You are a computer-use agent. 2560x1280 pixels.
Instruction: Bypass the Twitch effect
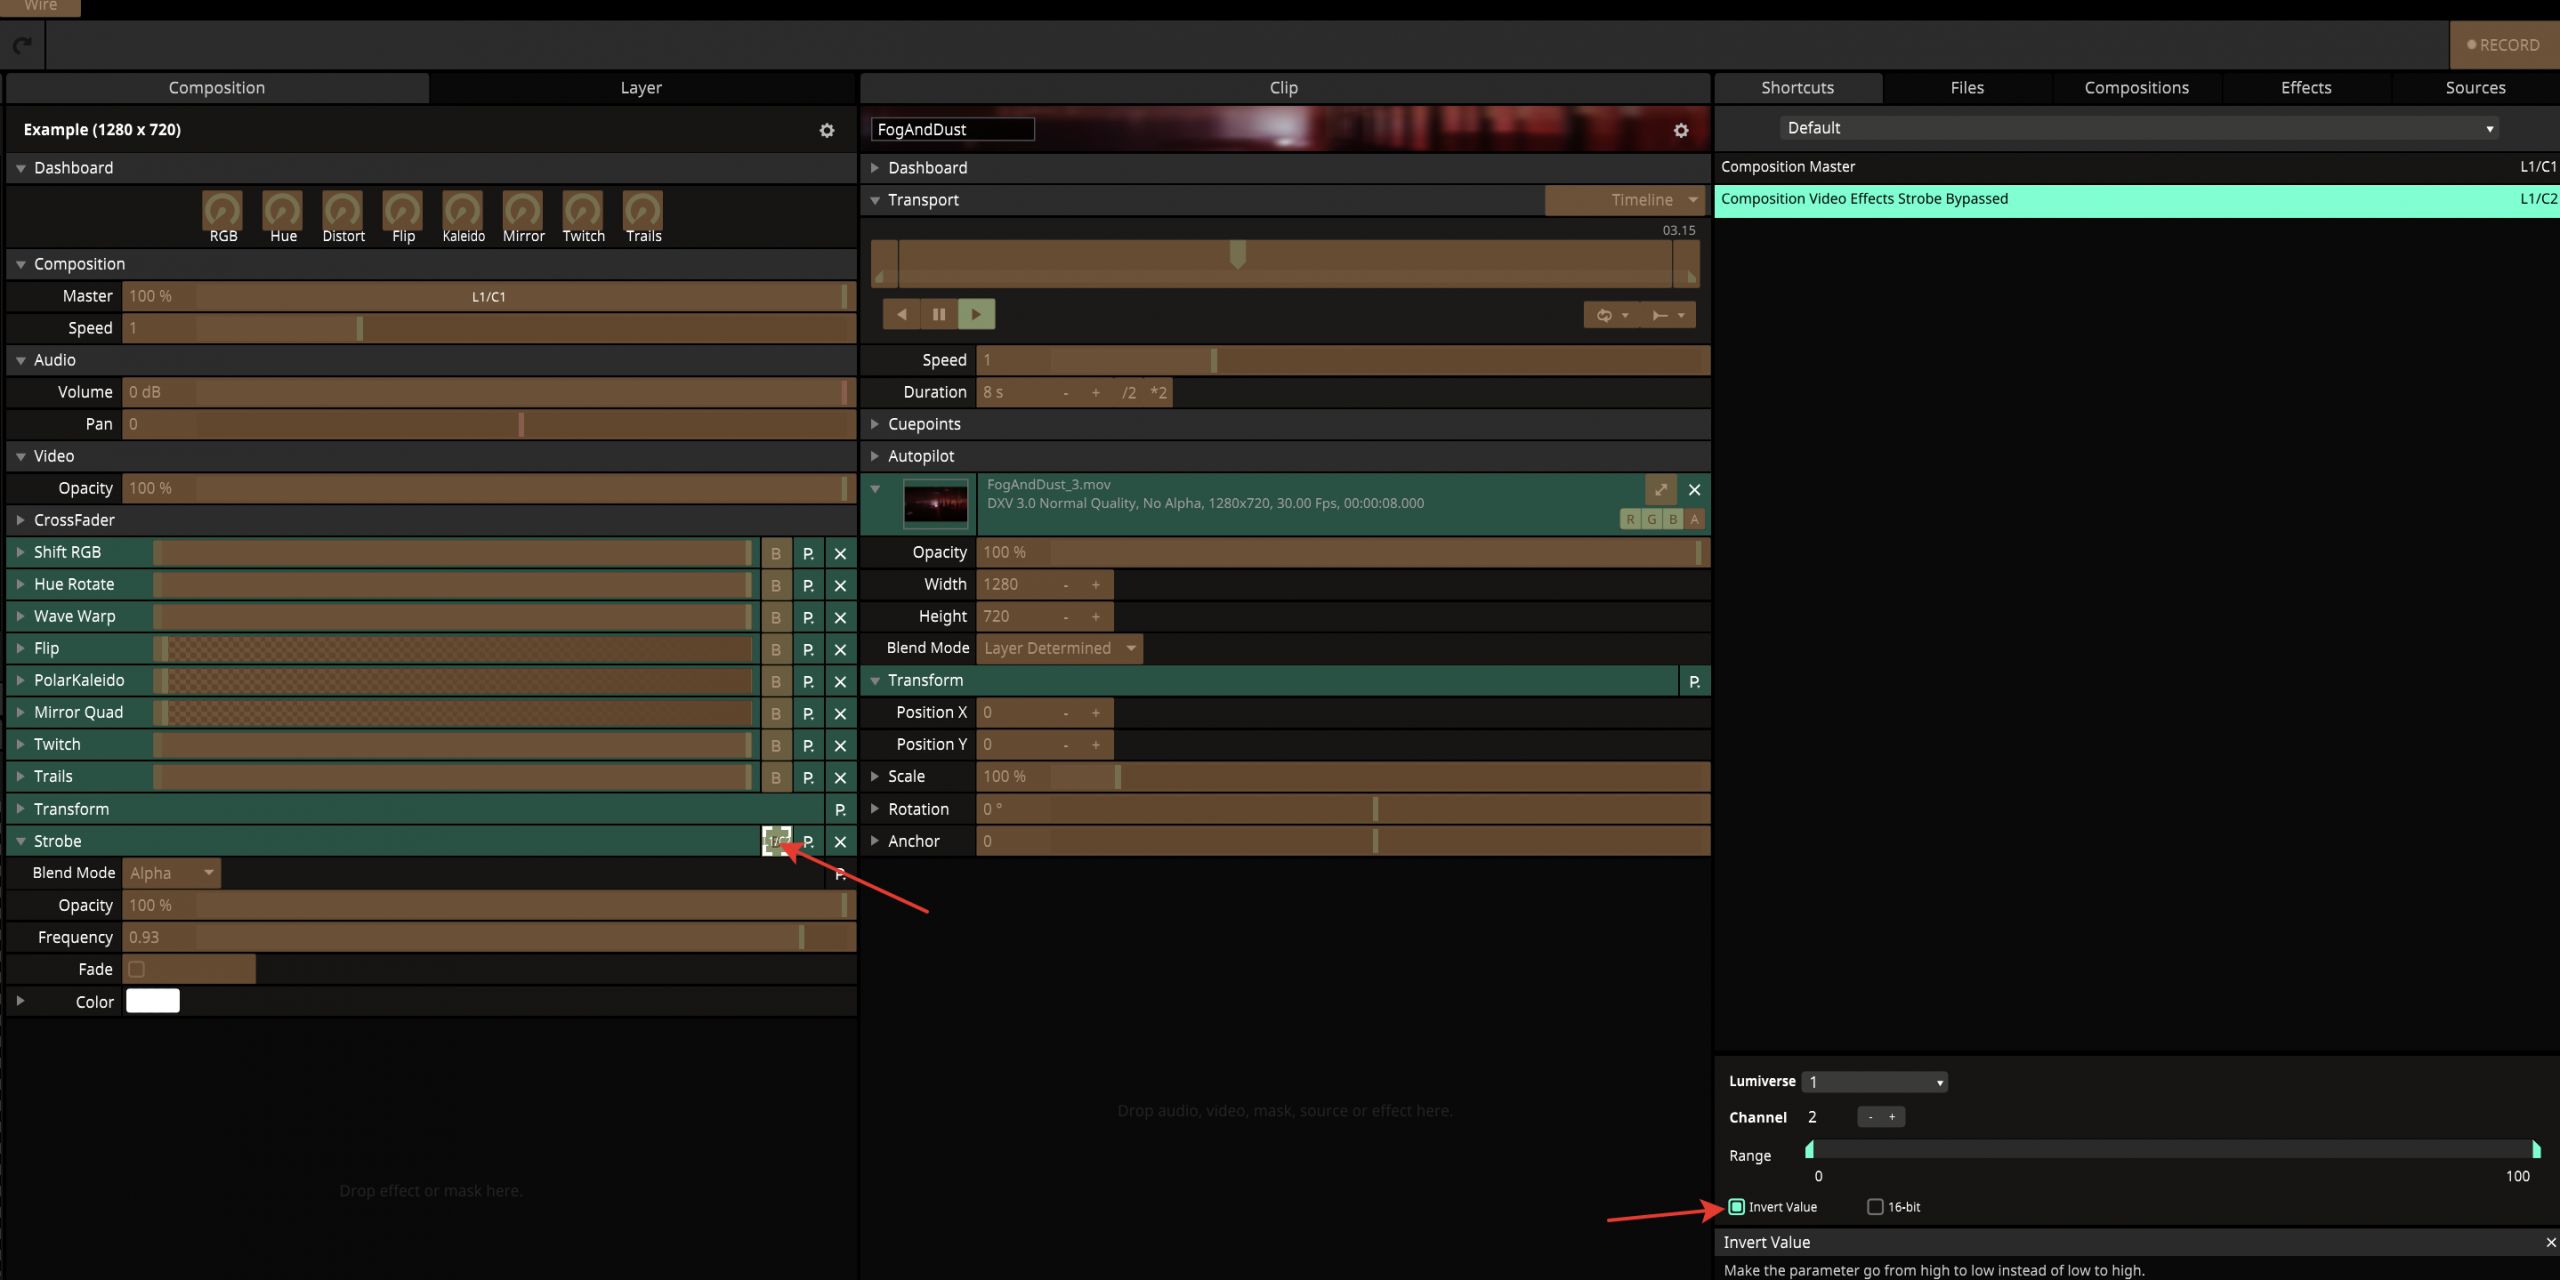tap(775, 745)
